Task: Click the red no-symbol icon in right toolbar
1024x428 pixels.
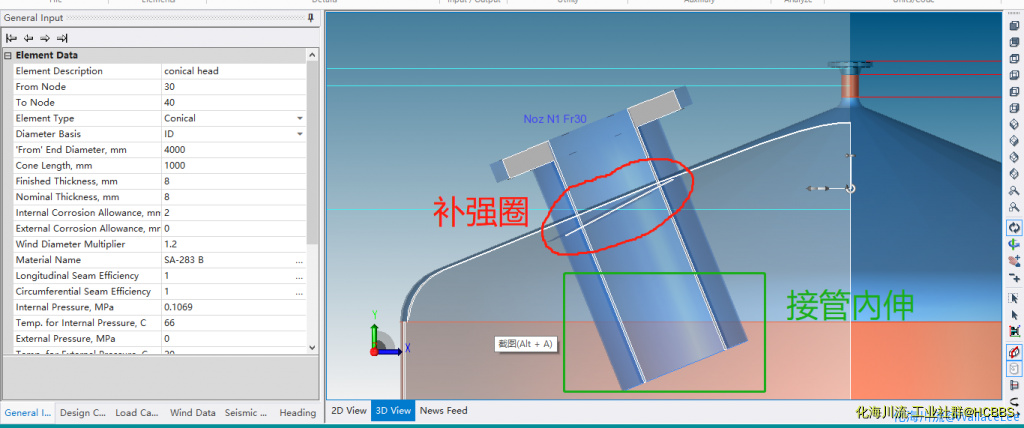Action: (x=1014, y=353)
